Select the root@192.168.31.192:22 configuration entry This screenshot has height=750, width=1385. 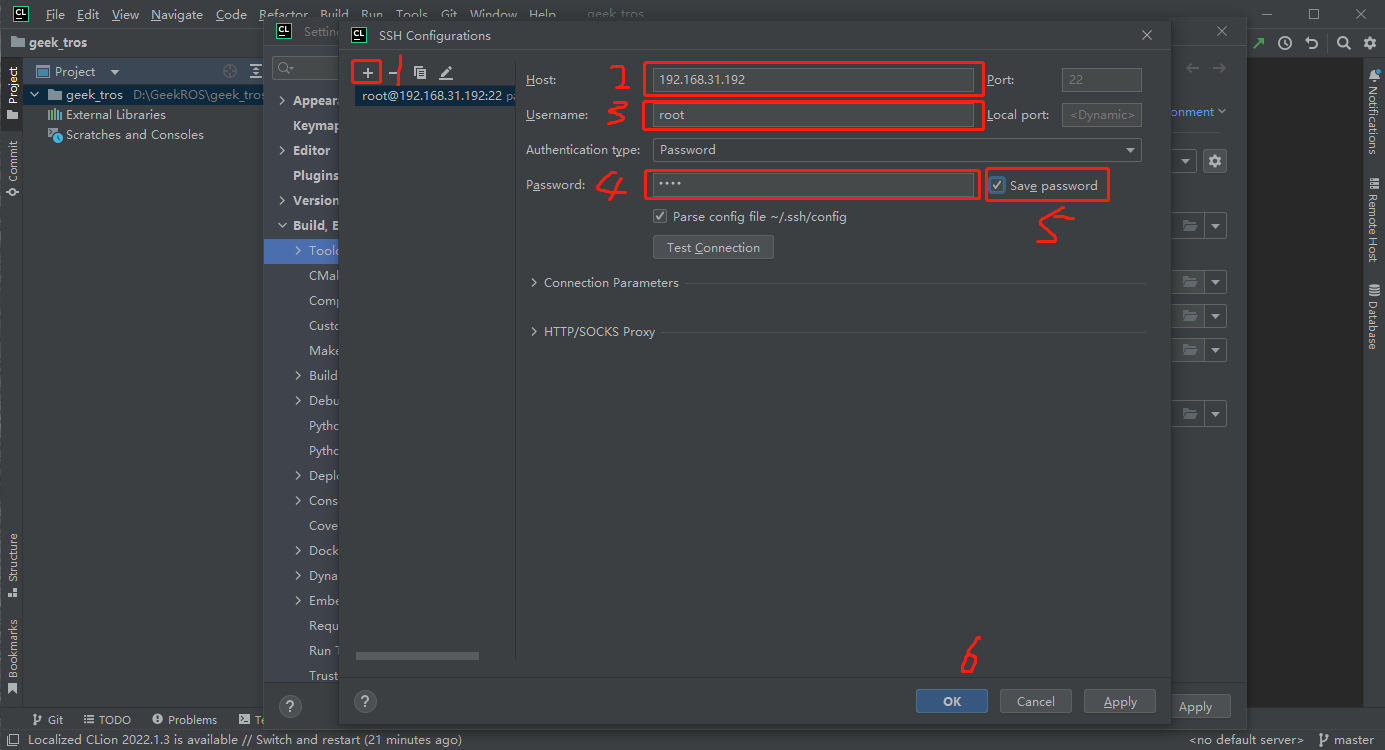(x=435, y=96)
